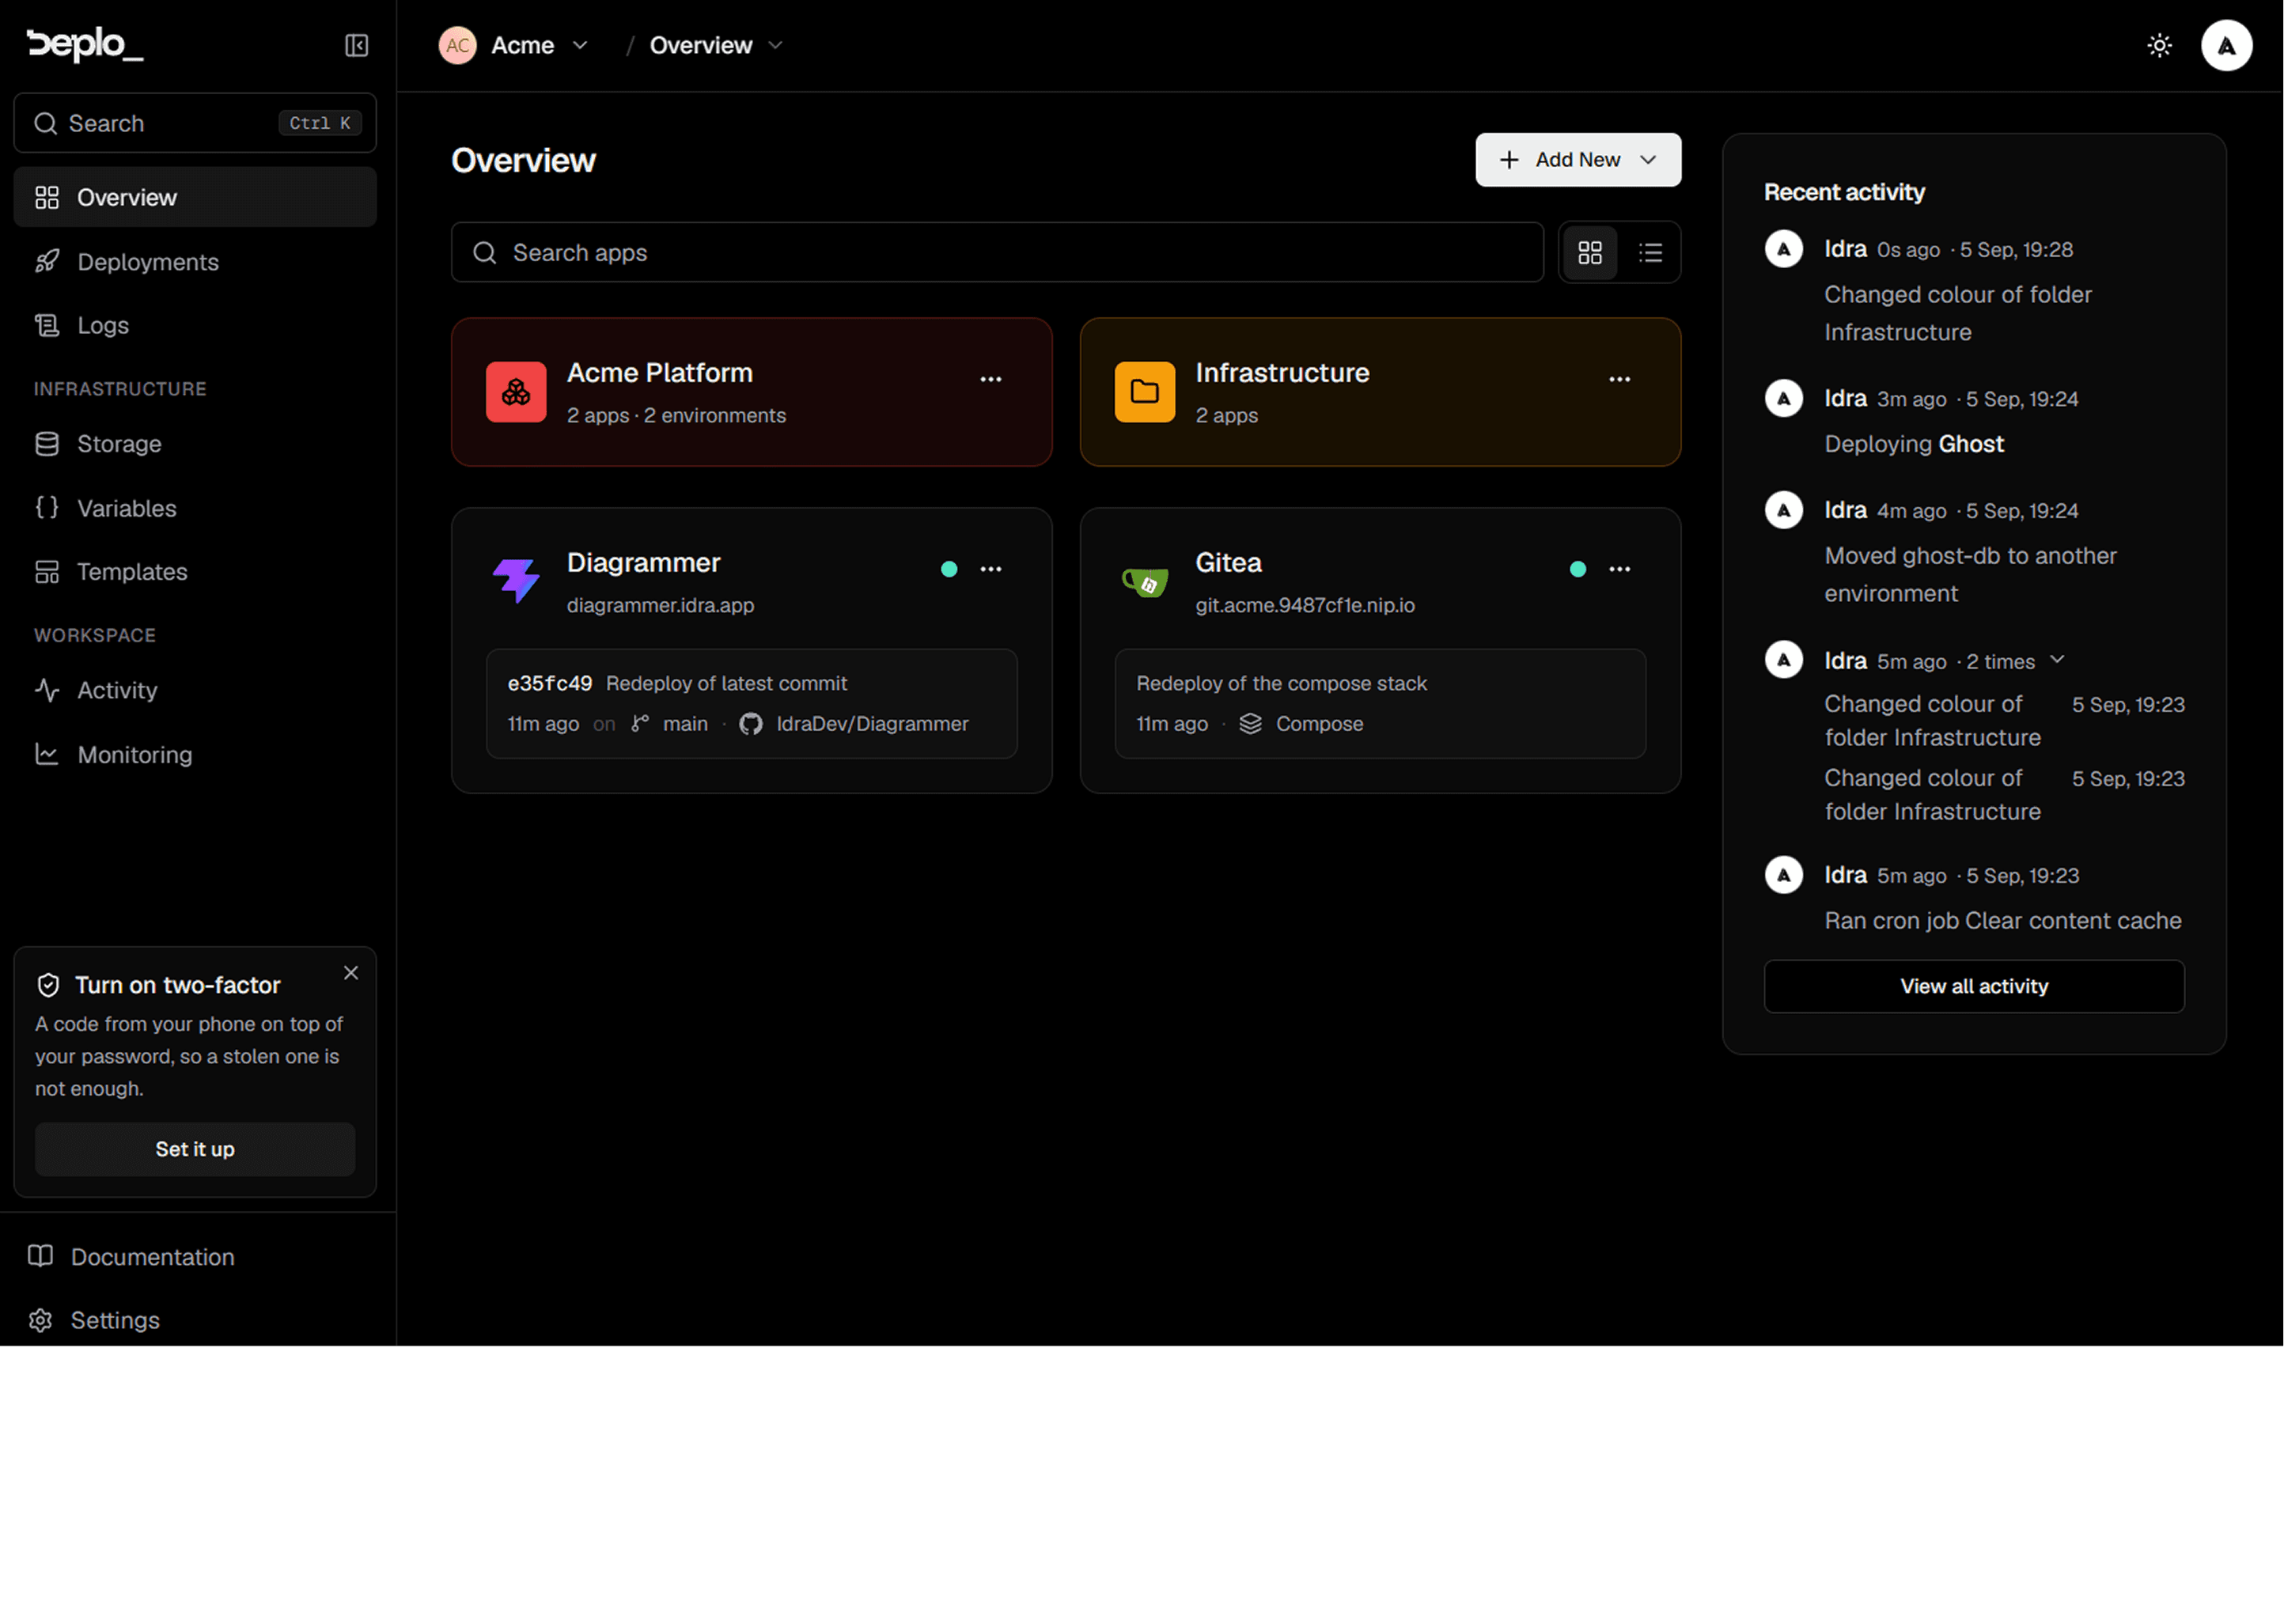Click the Gitea teacup icon
This screenshot has width=2284, height=1624.
[1144, 581]
